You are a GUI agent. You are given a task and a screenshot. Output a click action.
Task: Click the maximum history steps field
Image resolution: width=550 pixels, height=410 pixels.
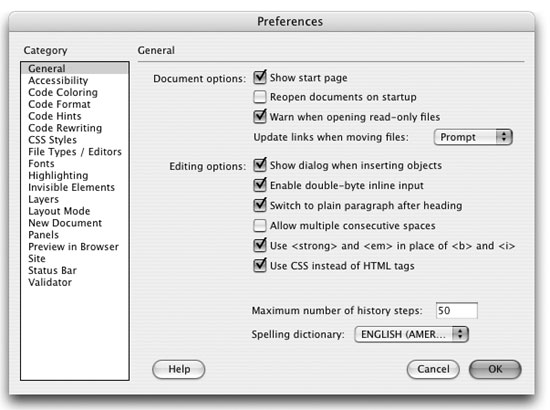click(456, 310)
